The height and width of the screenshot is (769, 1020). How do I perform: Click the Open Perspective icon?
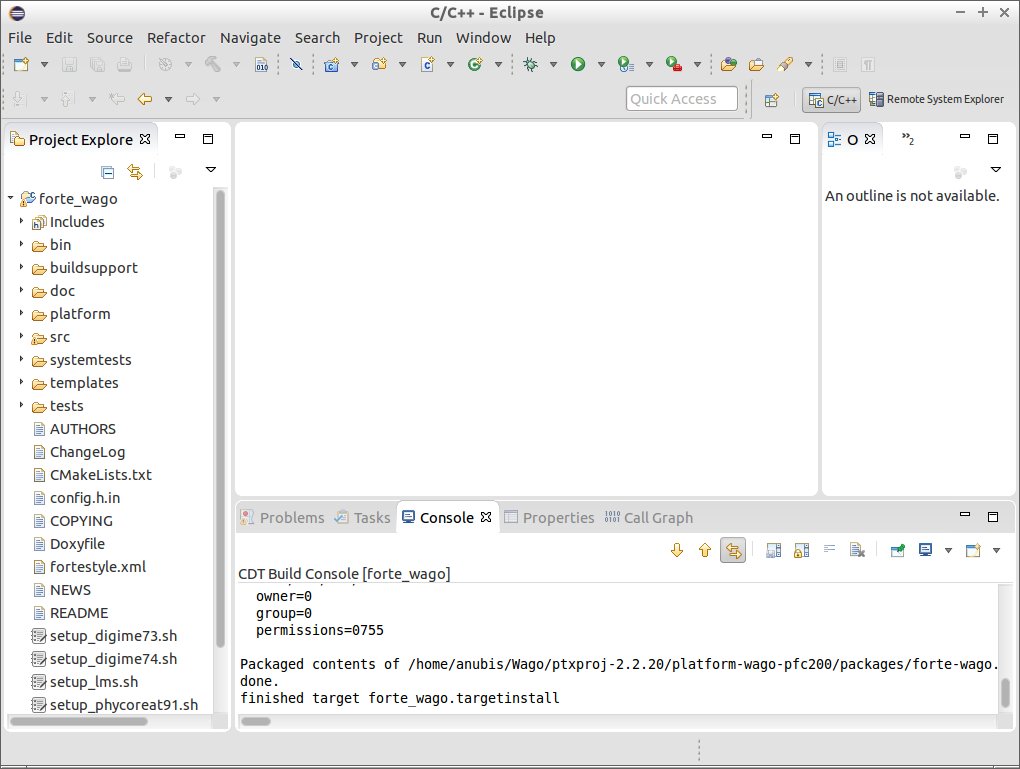tap(772, 100)
